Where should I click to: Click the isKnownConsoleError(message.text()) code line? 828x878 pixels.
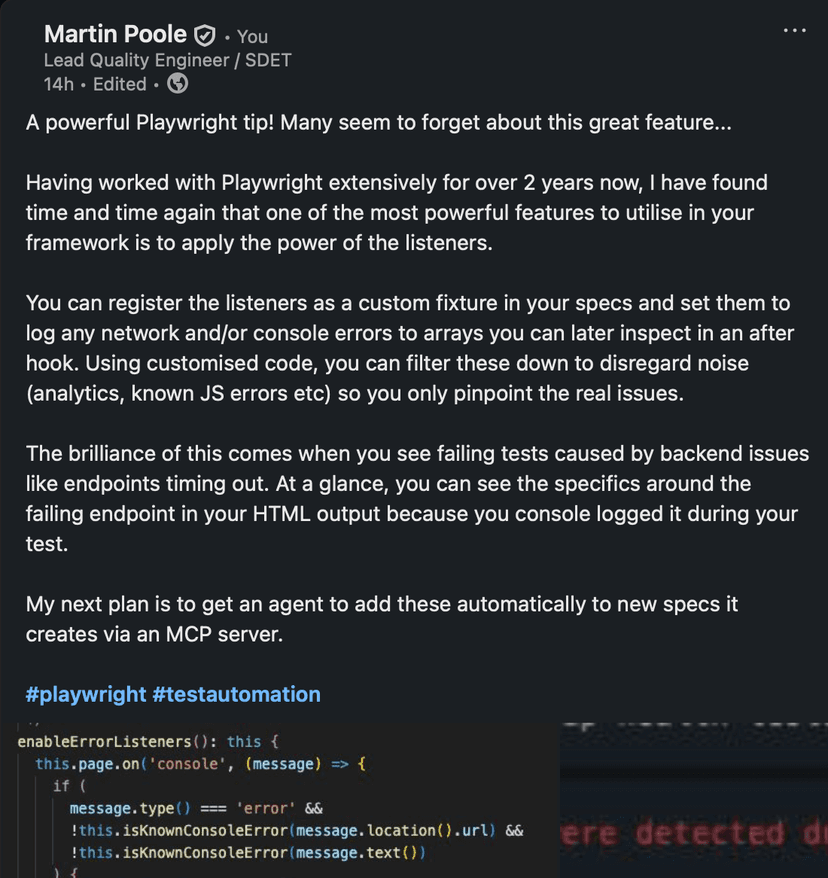[248, 852]
